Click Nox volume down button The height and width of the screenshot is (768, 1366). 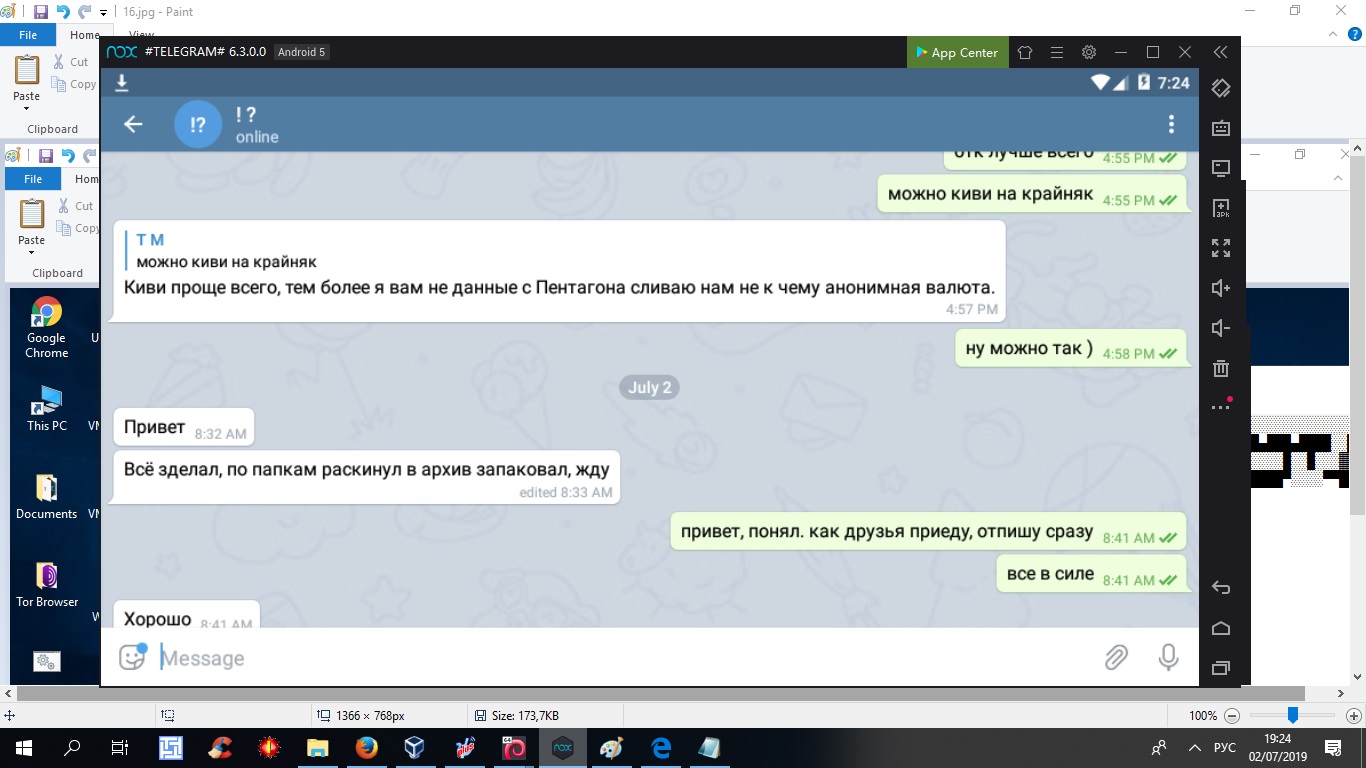point(1220,328)
